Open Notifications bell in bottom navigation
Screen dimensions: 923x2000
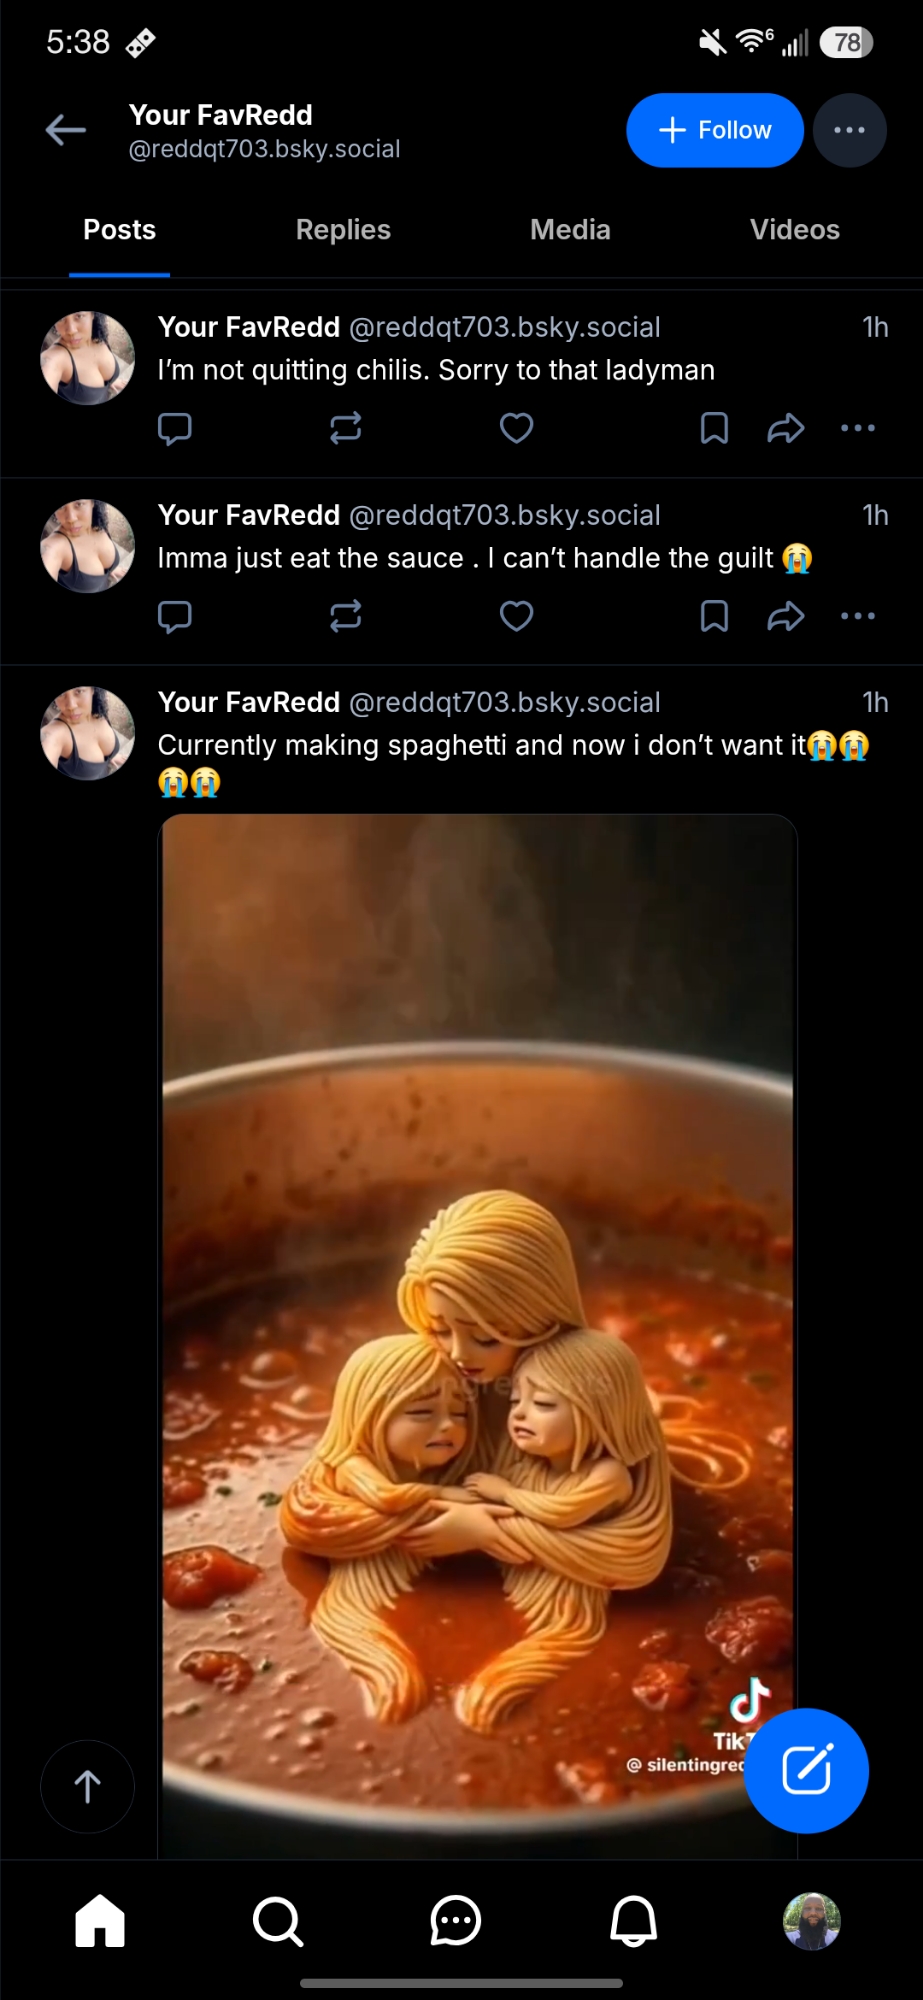(633, 1921)
